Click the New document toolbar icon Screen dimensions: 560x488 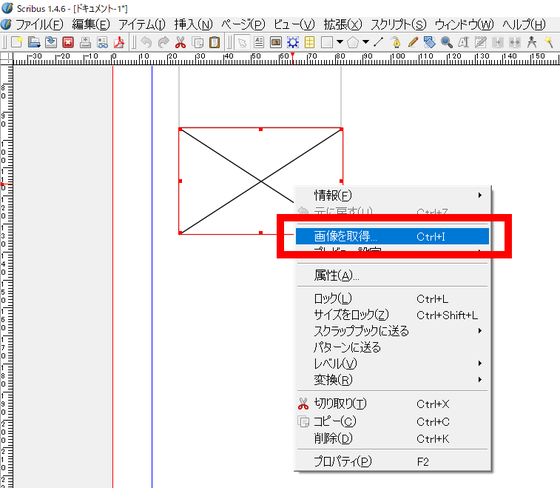tap(16, 43)
